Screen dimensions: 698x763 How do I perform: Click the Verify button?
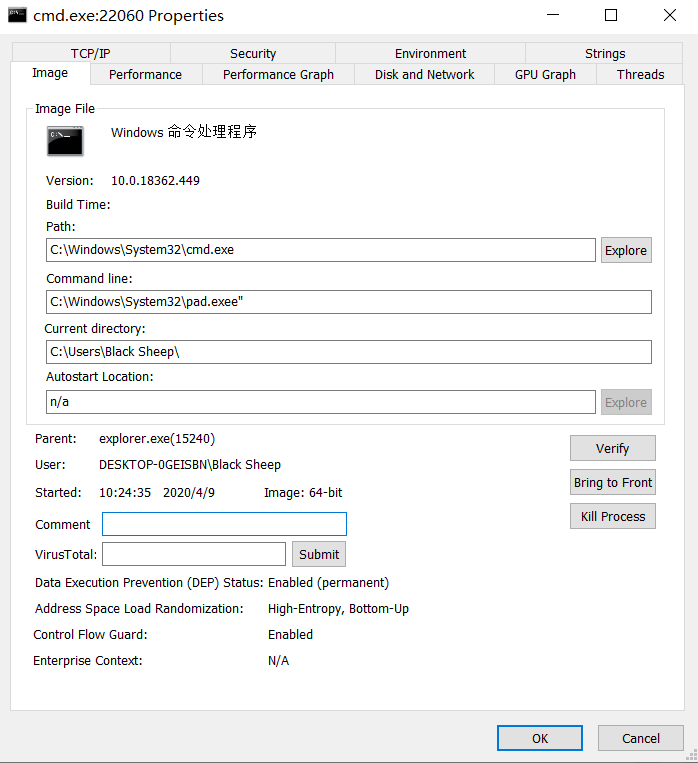613,448
